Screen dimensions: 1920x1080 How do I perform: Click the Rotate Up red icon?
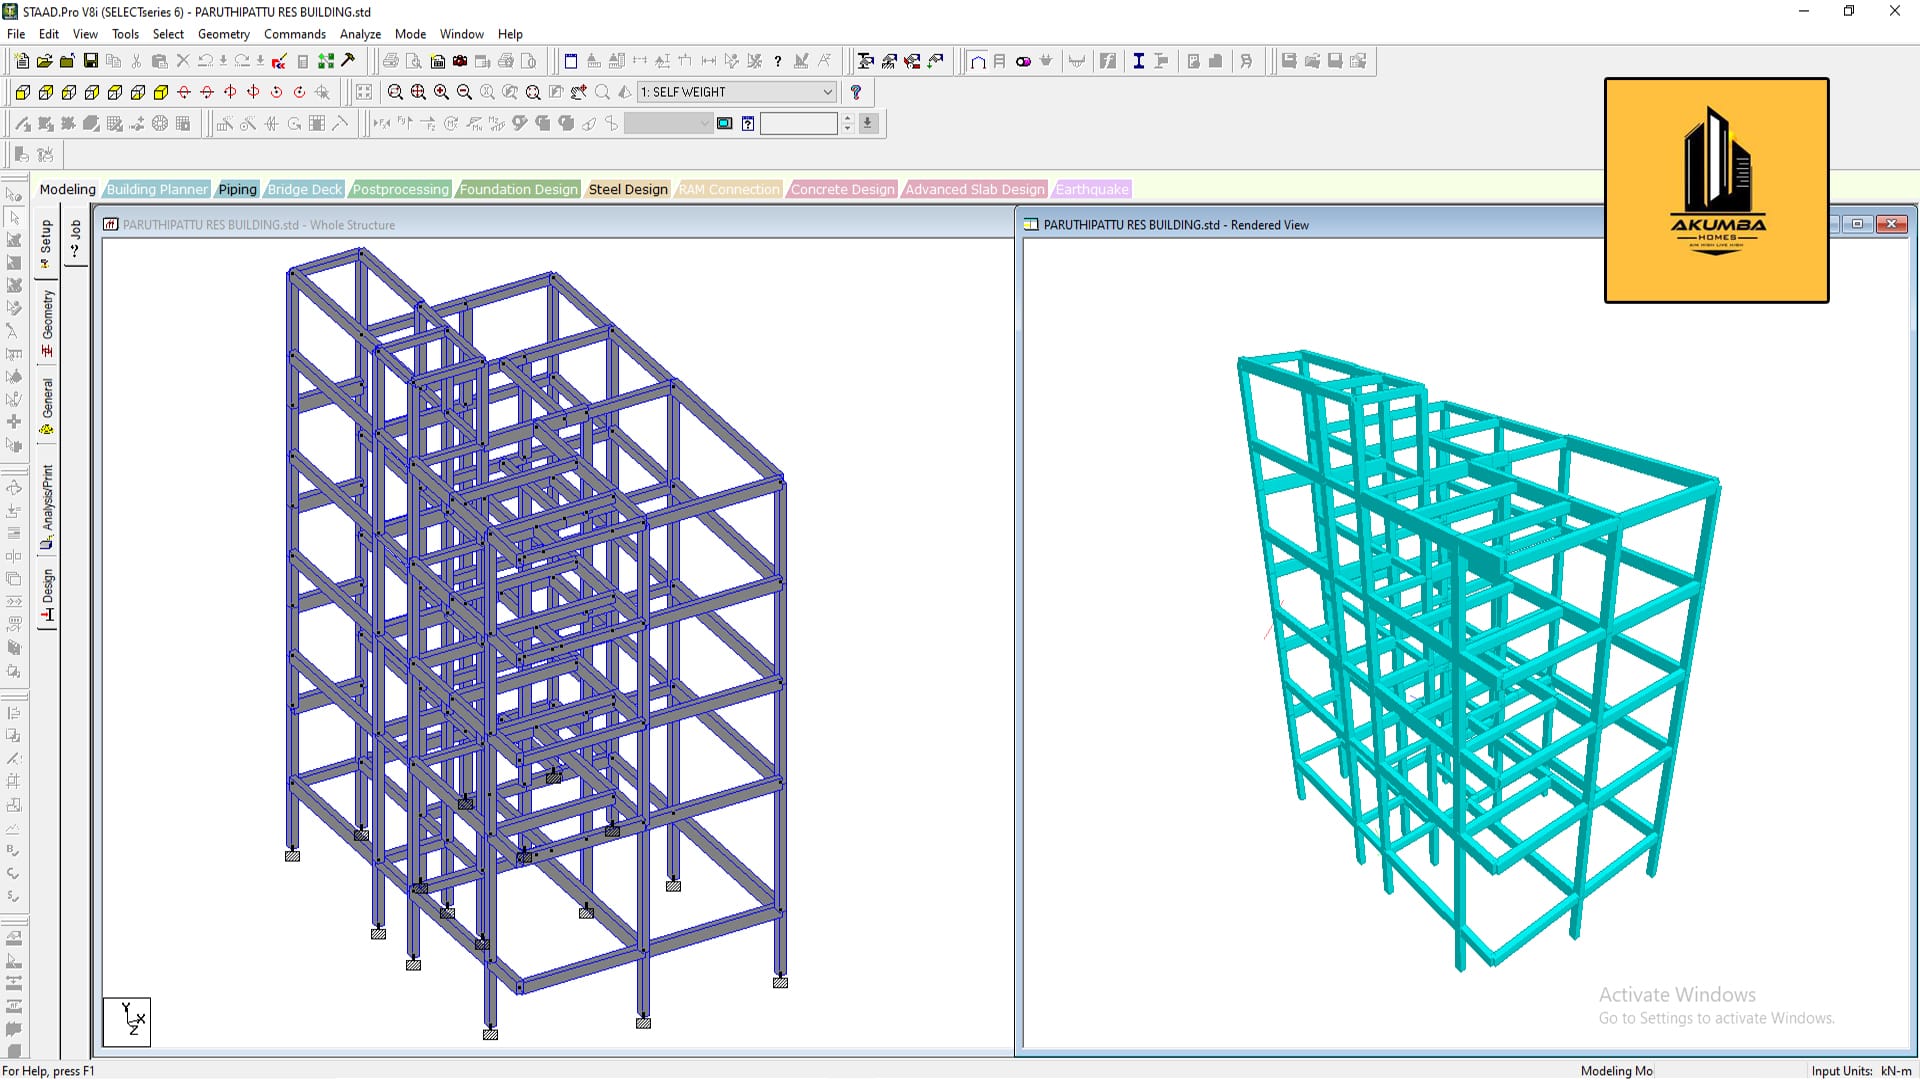(184, 92)
